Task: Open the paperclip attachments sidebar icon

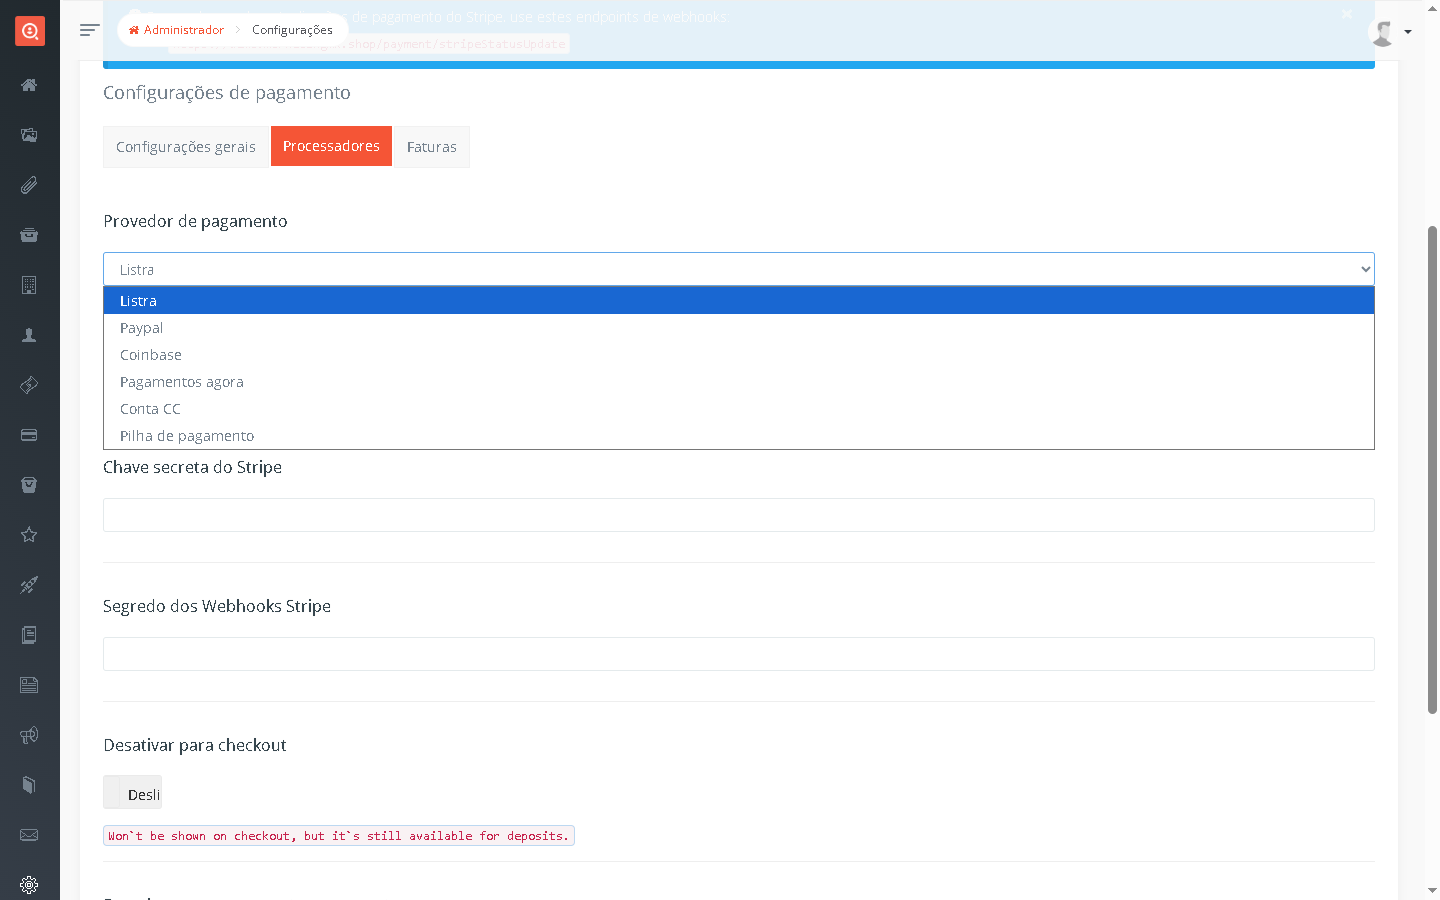Action: pyautogui.click(x=29, y=185)
